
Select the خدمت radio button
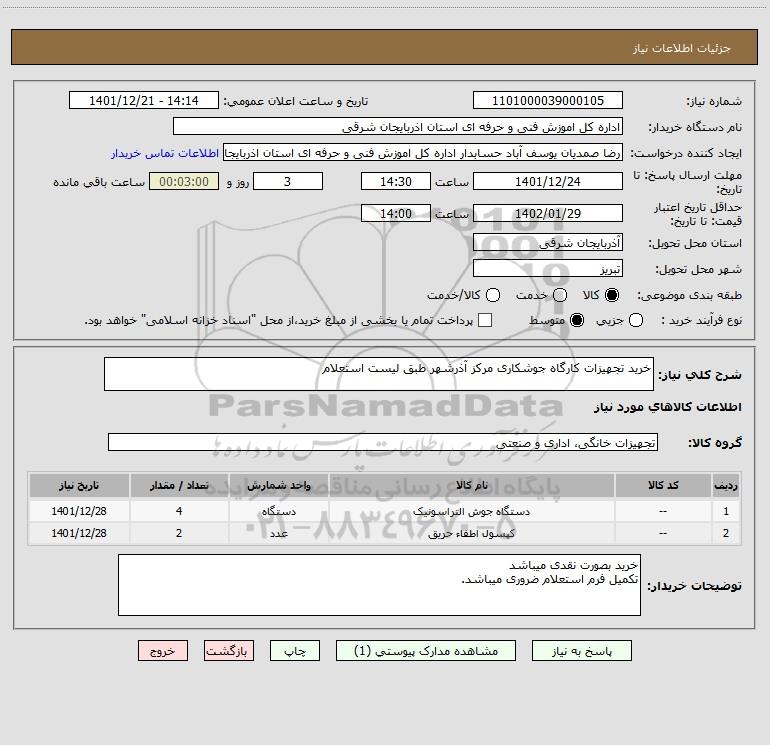coord(560,295)
